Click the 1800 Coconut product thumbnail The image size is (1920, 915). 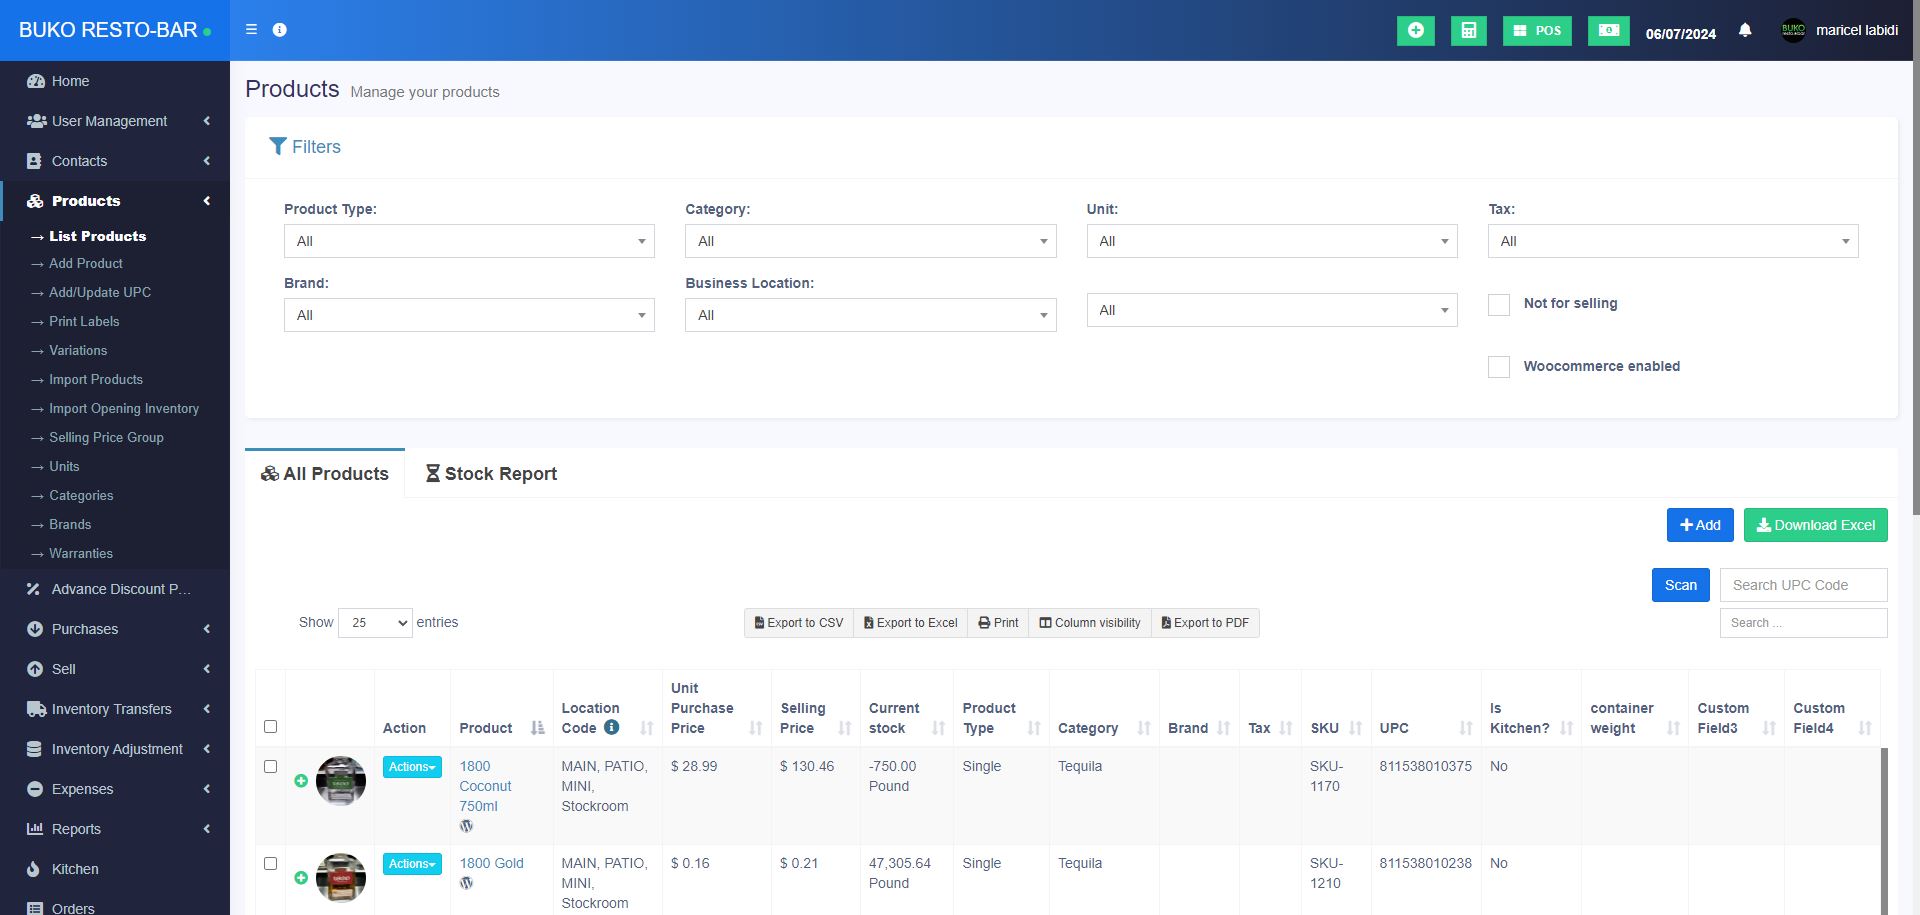(x=341, y=781)
